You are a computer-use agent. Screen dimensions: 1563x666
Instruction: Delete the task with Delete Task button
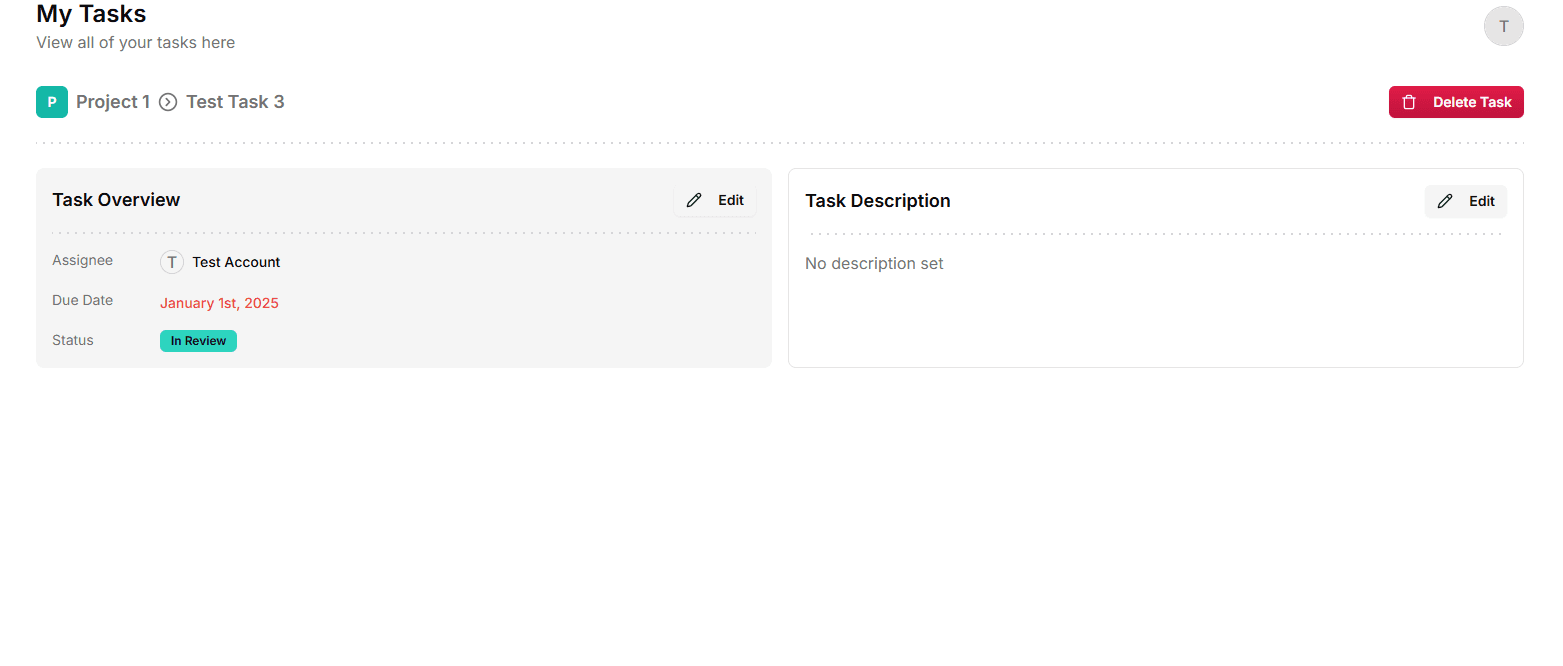tap(1456, 102)
